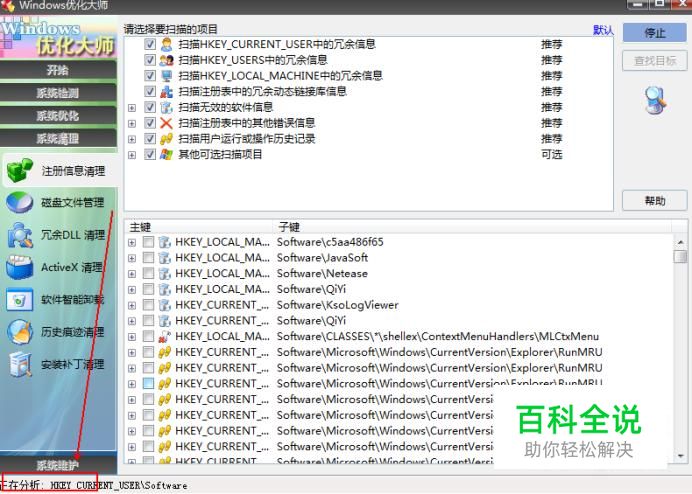Click icon of Software\Netease result row
Image resolution: width=692 pixels, height=494 pixels.
point(165,274)
